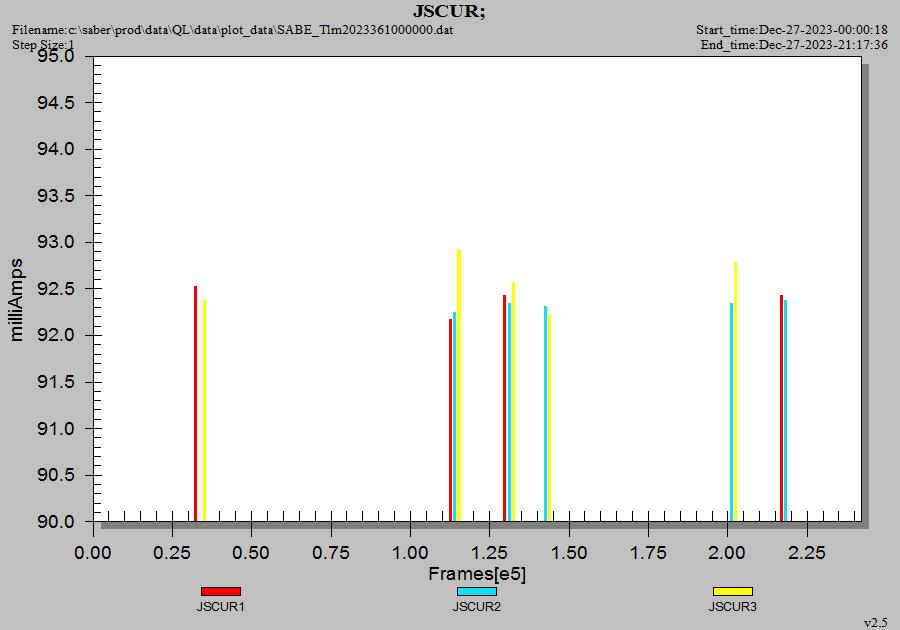Click the 94.0 y-axis tick label

click(x=56, y=149)
